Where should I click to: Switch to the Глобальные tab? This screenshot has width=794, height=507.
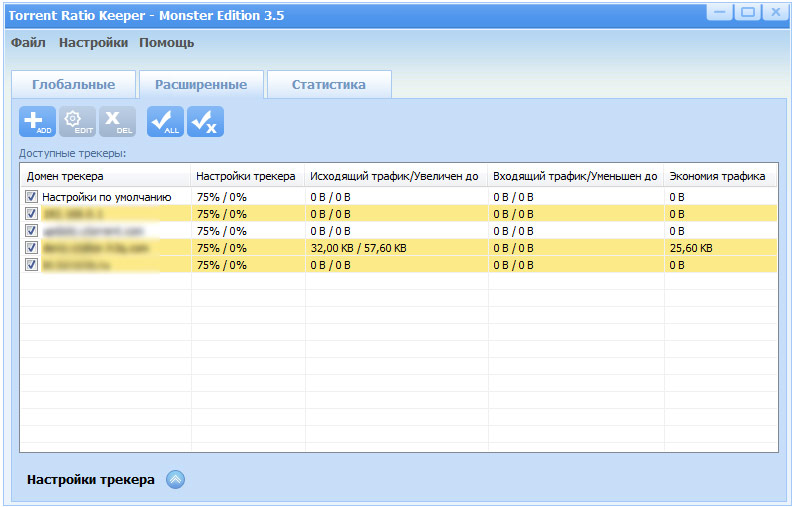coord(73,85)
